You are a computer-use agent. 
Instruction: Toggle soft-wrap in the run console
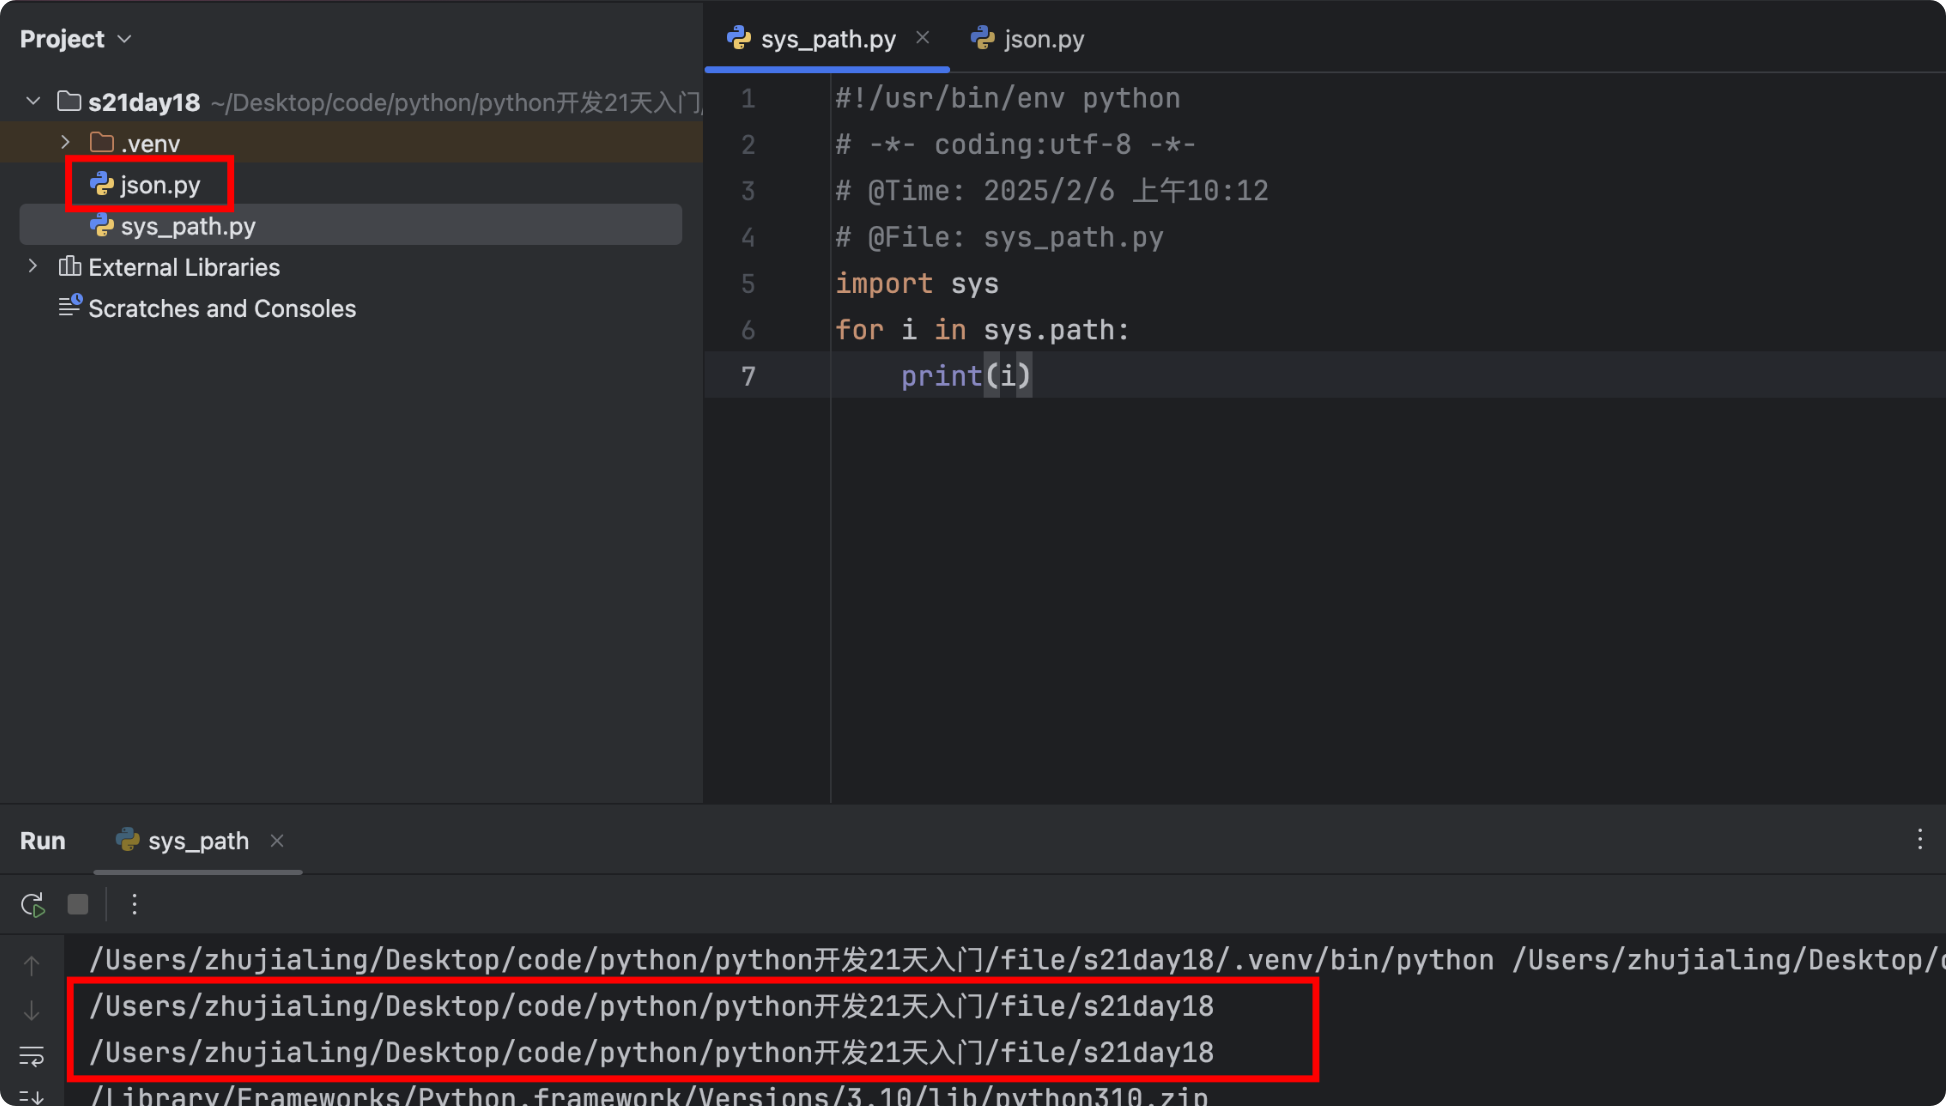point(32,1056)
